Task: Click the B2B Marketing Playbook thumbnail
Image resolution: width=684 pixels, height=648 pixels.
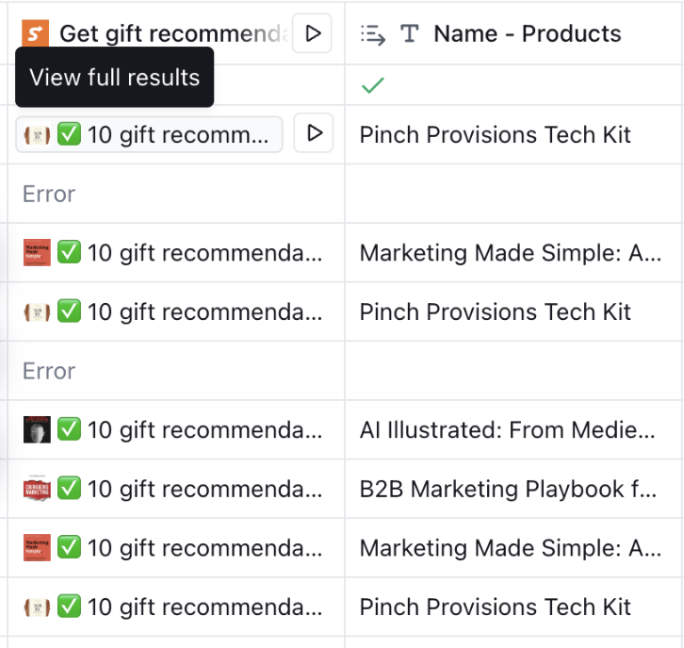Action: click(x=37, y=488)
